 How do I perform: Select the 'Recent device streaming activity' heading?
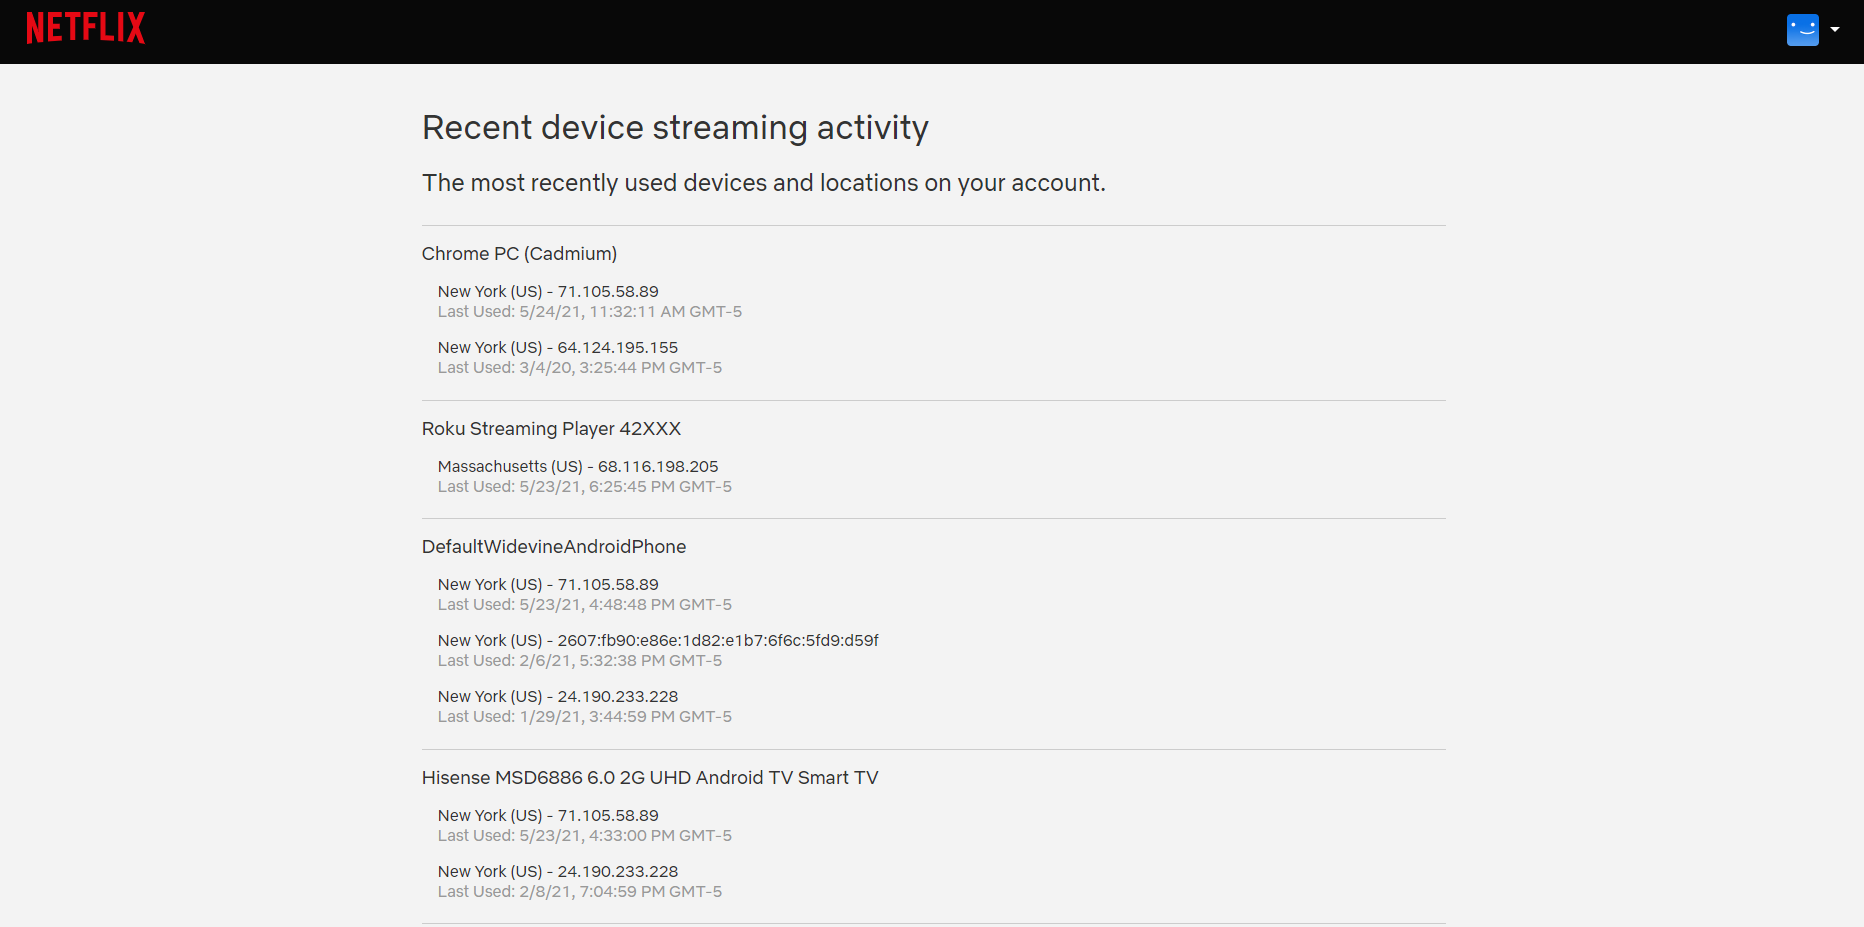(675, 128)
